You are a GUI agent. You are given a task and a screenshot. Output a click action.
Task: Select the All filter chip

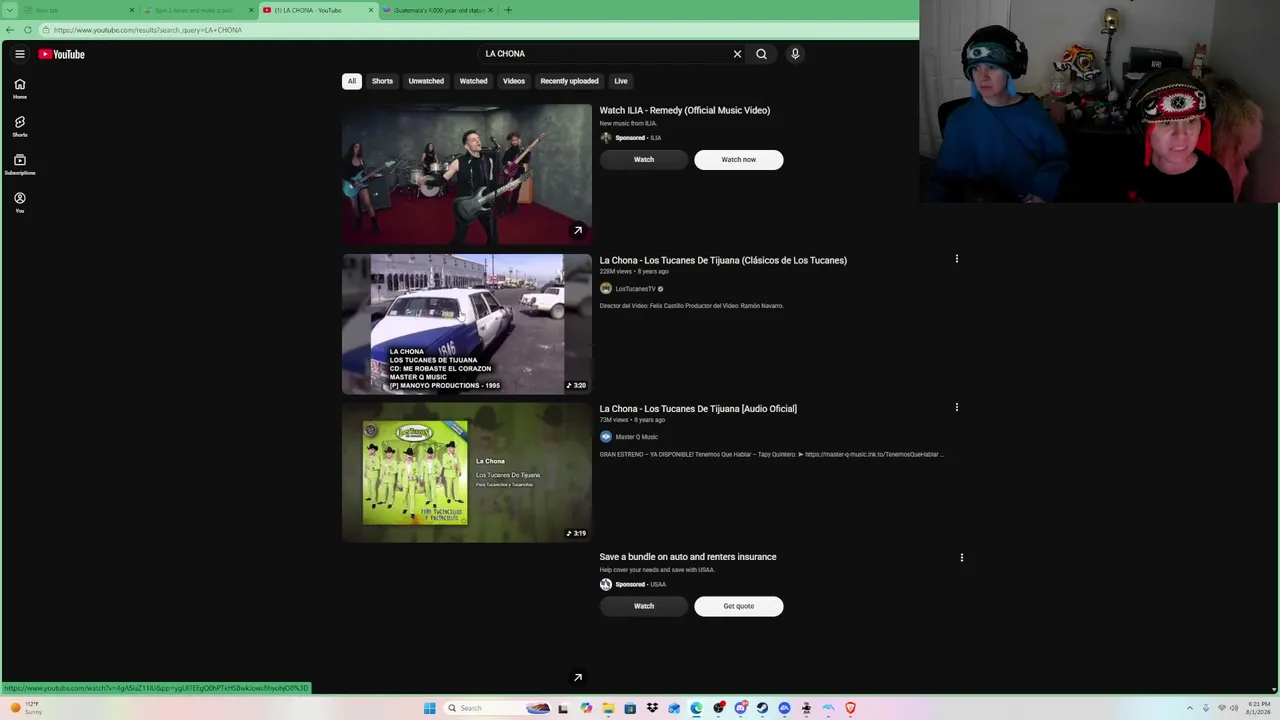tap(351, 81)
